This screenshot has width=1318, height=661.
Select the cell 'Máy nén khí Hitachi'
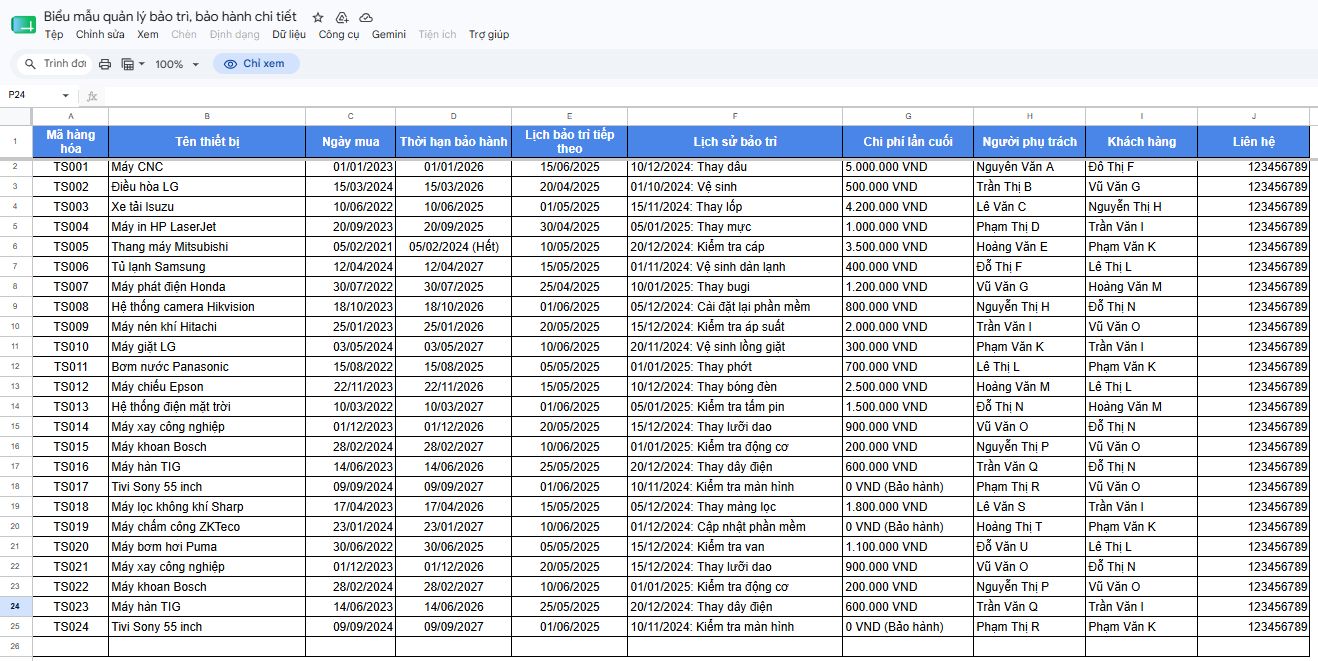pyautogui.click(x=207, y=327)
